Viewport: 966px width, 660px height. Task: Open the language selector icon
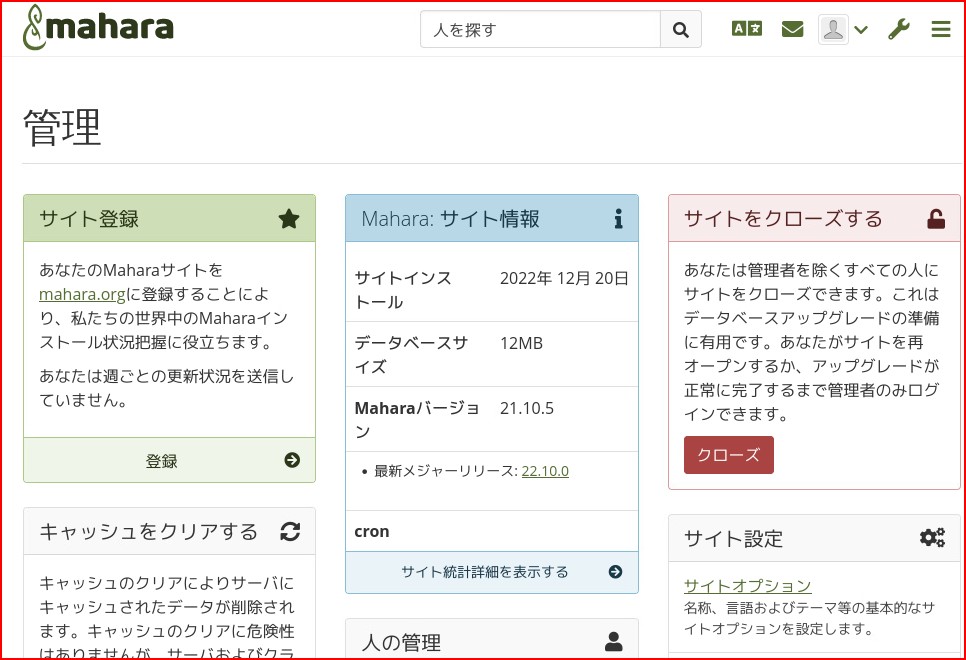tap(747, 29)
